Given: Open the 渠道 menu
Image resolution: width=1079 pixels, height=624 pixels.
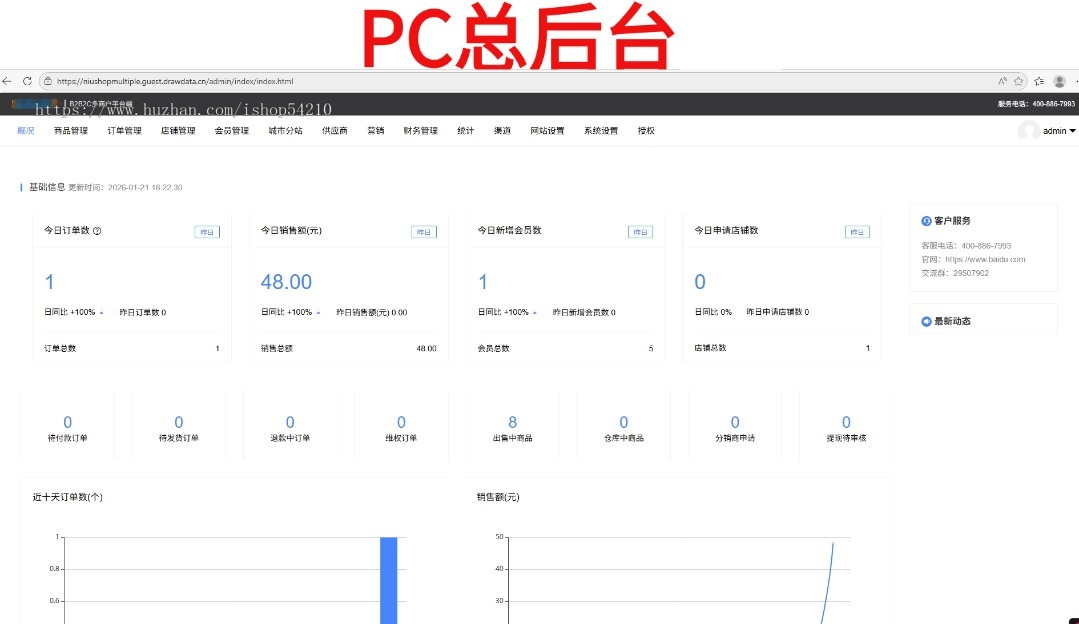Looking at the screenshot, I should click(502, 131).
